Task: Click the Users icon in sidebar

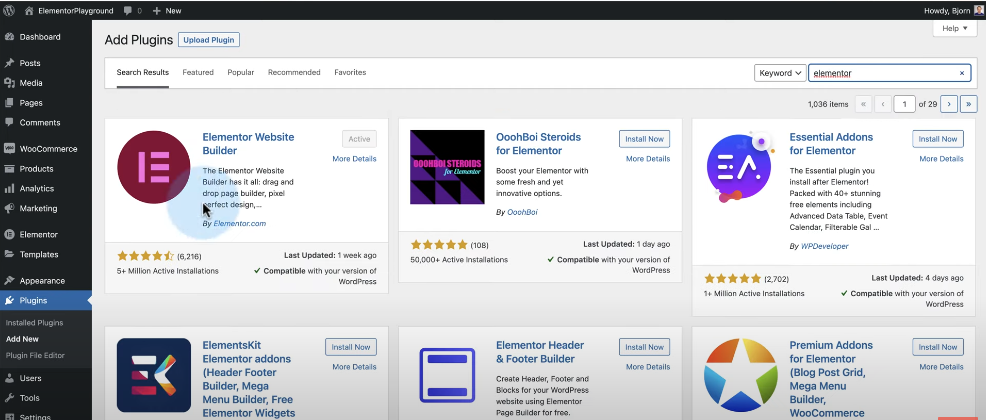Action: pos(9,378)
